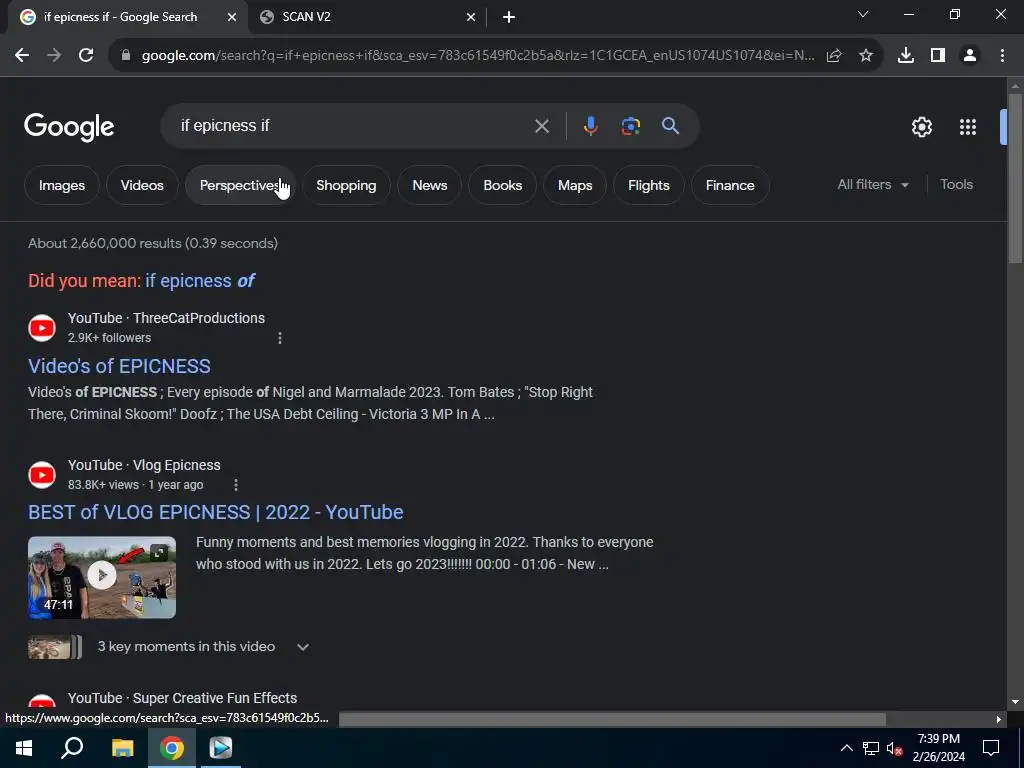Click the 'if epicness of' suggestion
The width and height of the screenshot is (1024, 768).
(x=200, y=281)
